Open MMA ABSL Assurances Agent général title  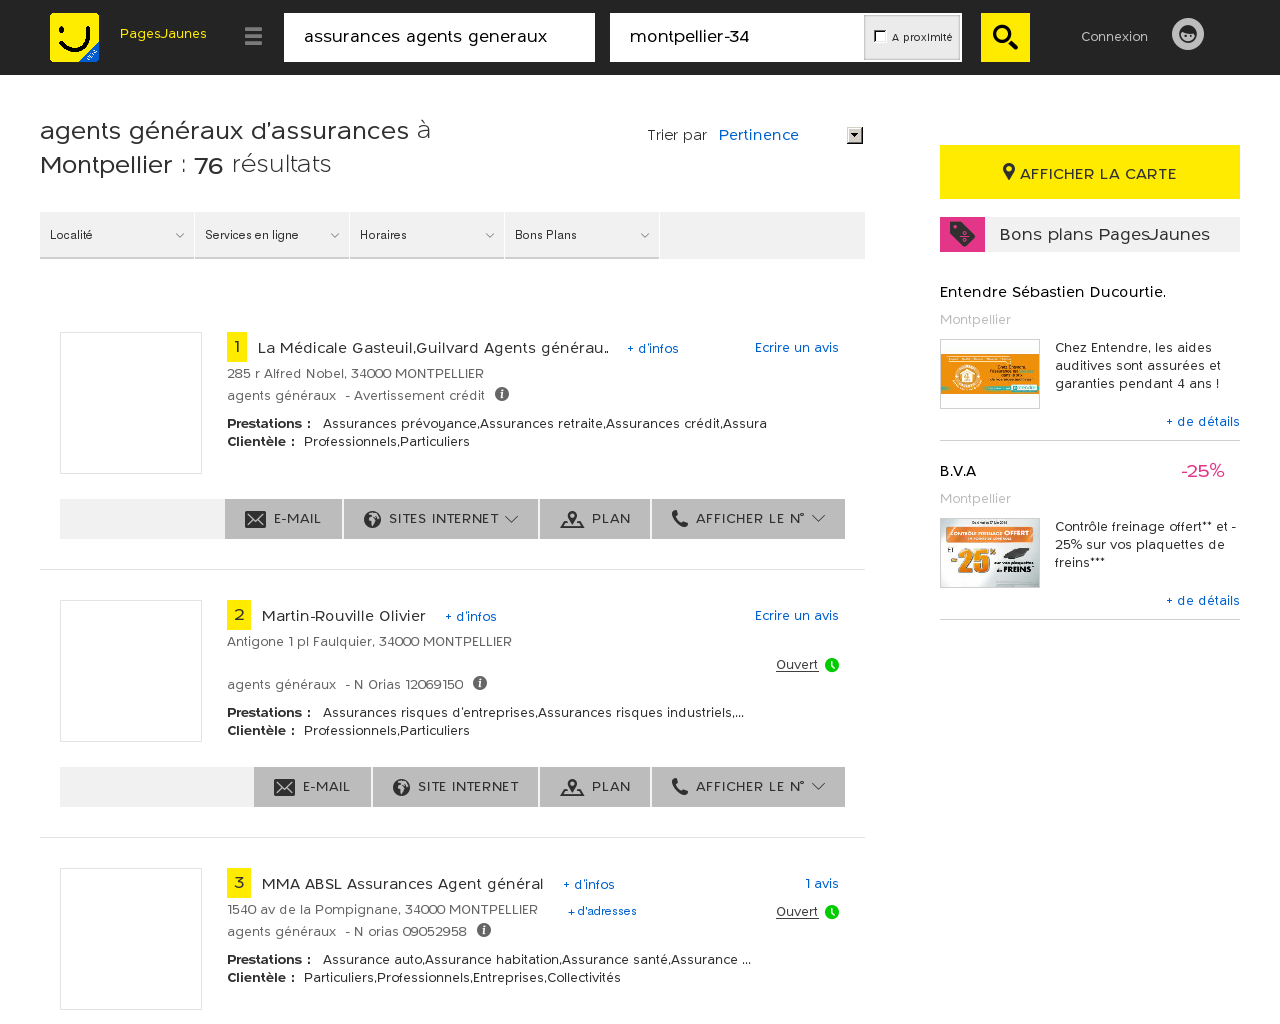click(x=402, y=884)
